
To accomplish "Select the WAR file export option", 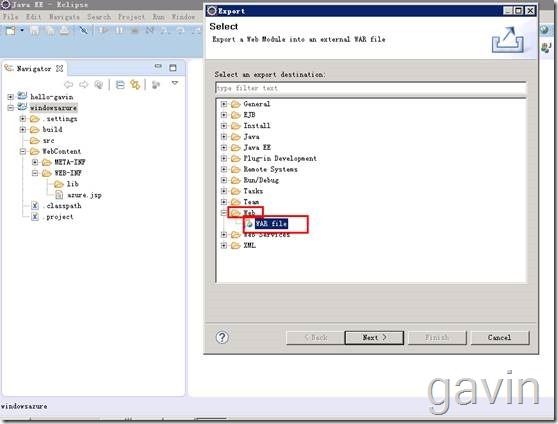I will tap(271, 224).
